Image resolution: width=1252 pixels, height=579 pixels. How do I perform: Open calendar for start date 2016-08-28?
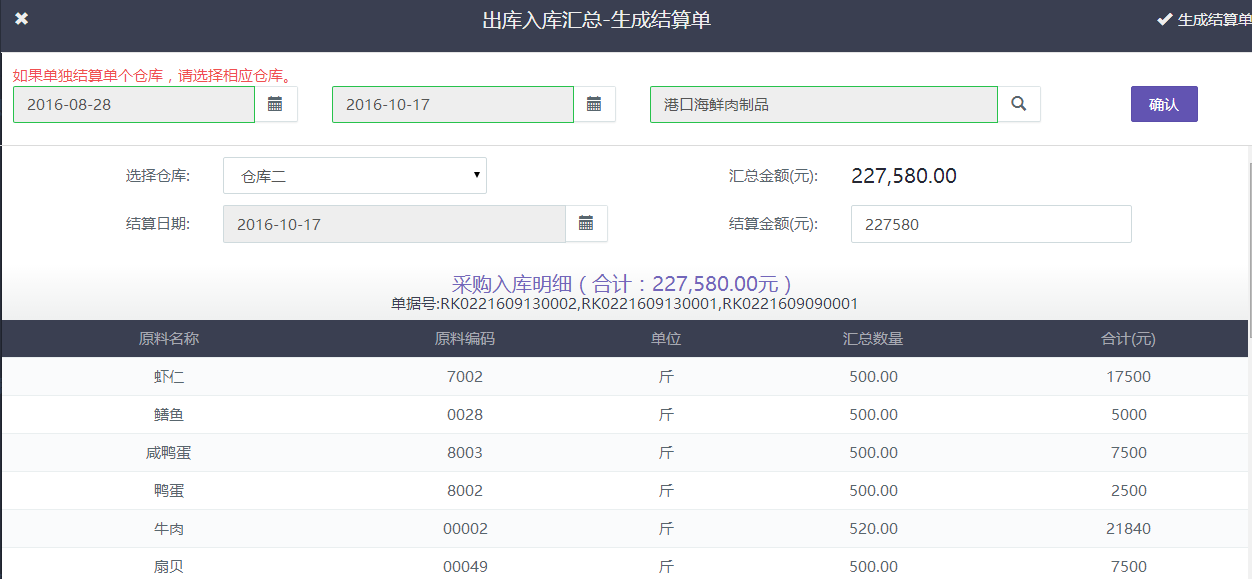tap(276, 104)
